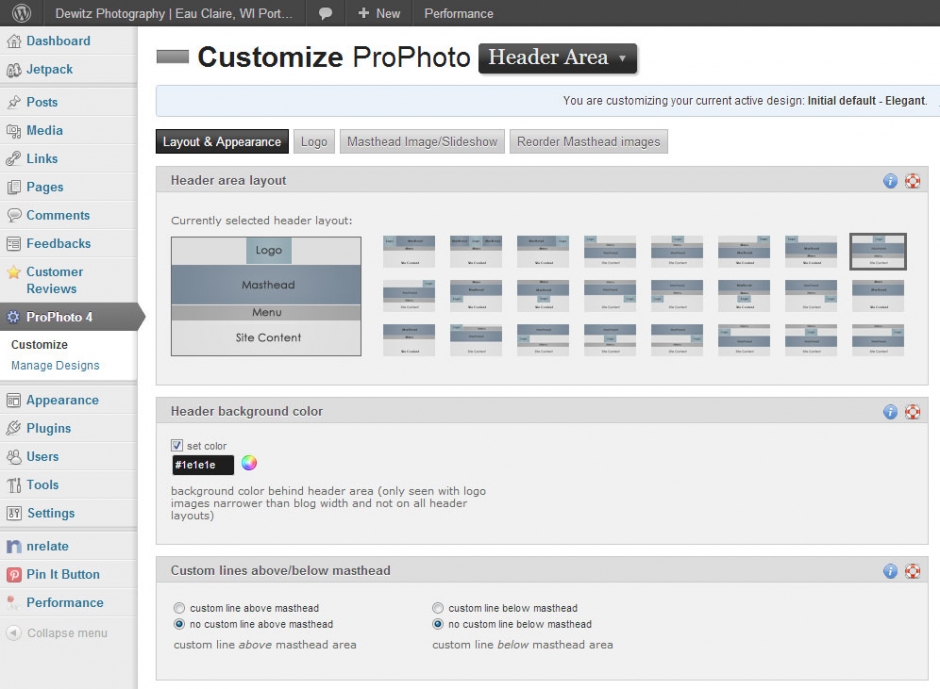
Task: Click info icon for Header area layout
Action: 890,180
